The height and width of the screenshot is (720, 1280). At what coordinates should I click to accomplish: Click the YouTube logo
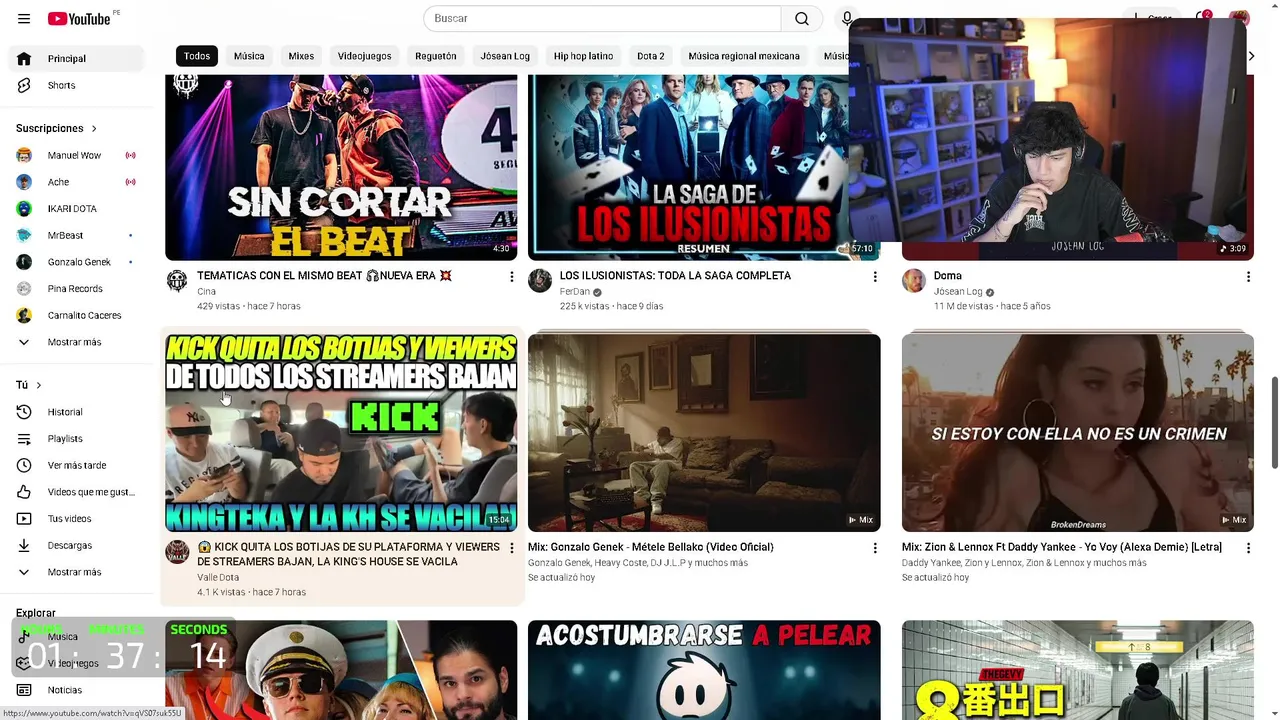(x=79, y=19)
